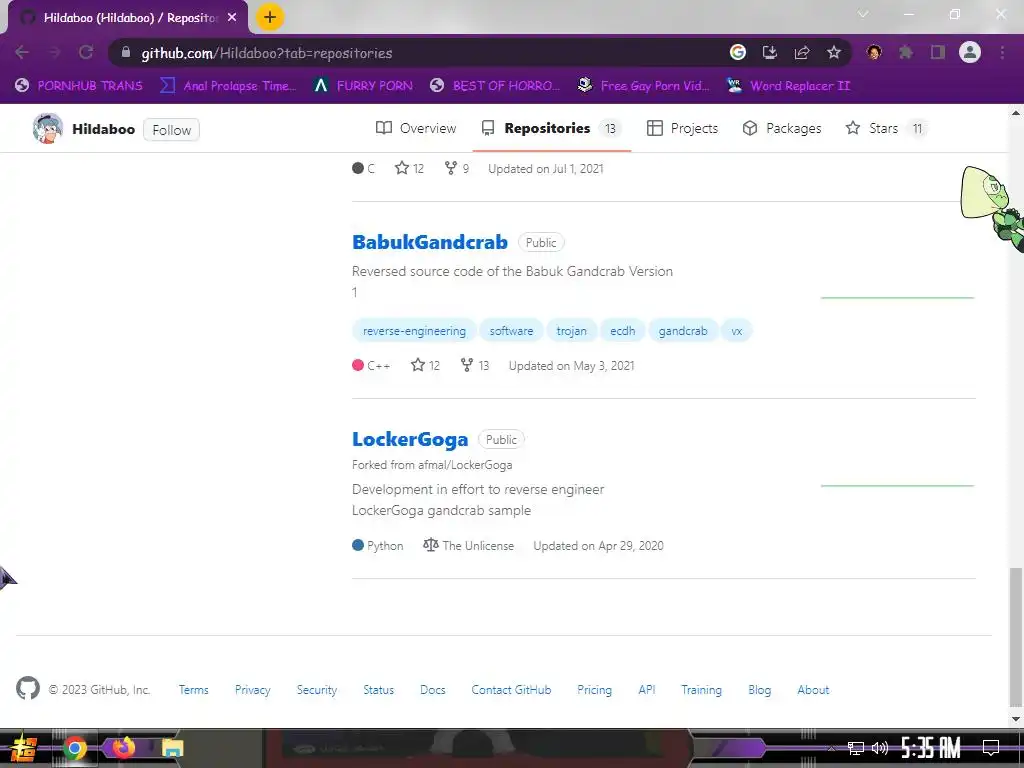The height and width of the screenshot is (768, 1024).
Task: Click the page vertical scrollbar thumb
Action: coord(1015,637)
